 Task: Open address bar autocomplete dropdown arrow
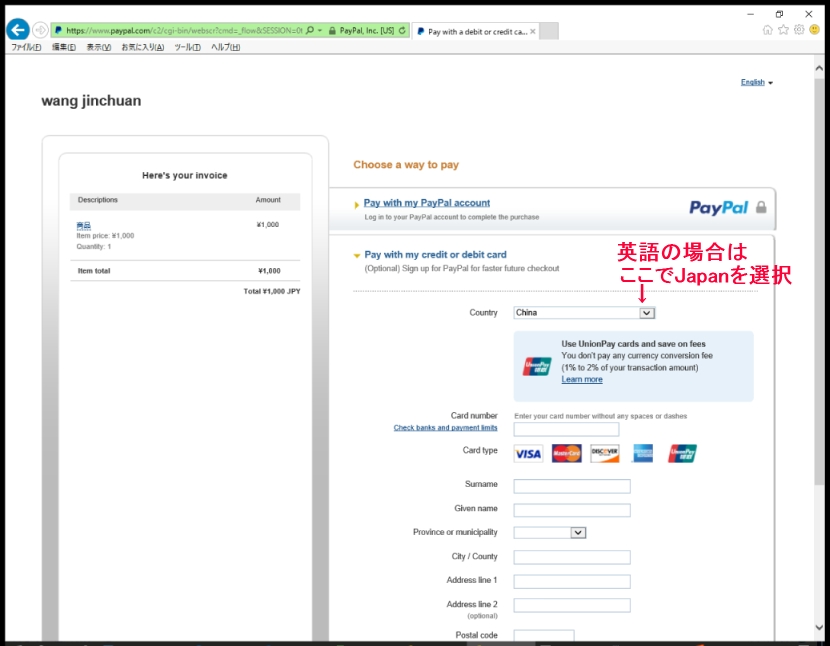[320, 30]
